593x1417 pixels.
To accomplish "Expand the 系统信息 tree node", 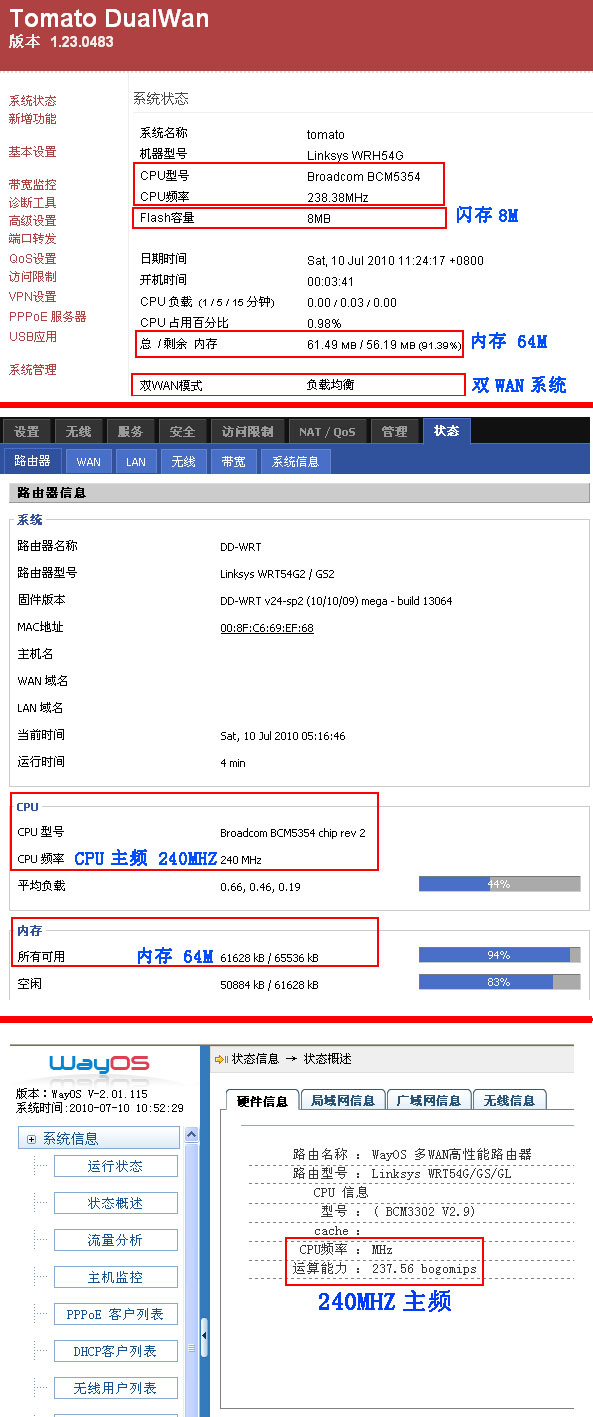I will [x=32, y=1139].
